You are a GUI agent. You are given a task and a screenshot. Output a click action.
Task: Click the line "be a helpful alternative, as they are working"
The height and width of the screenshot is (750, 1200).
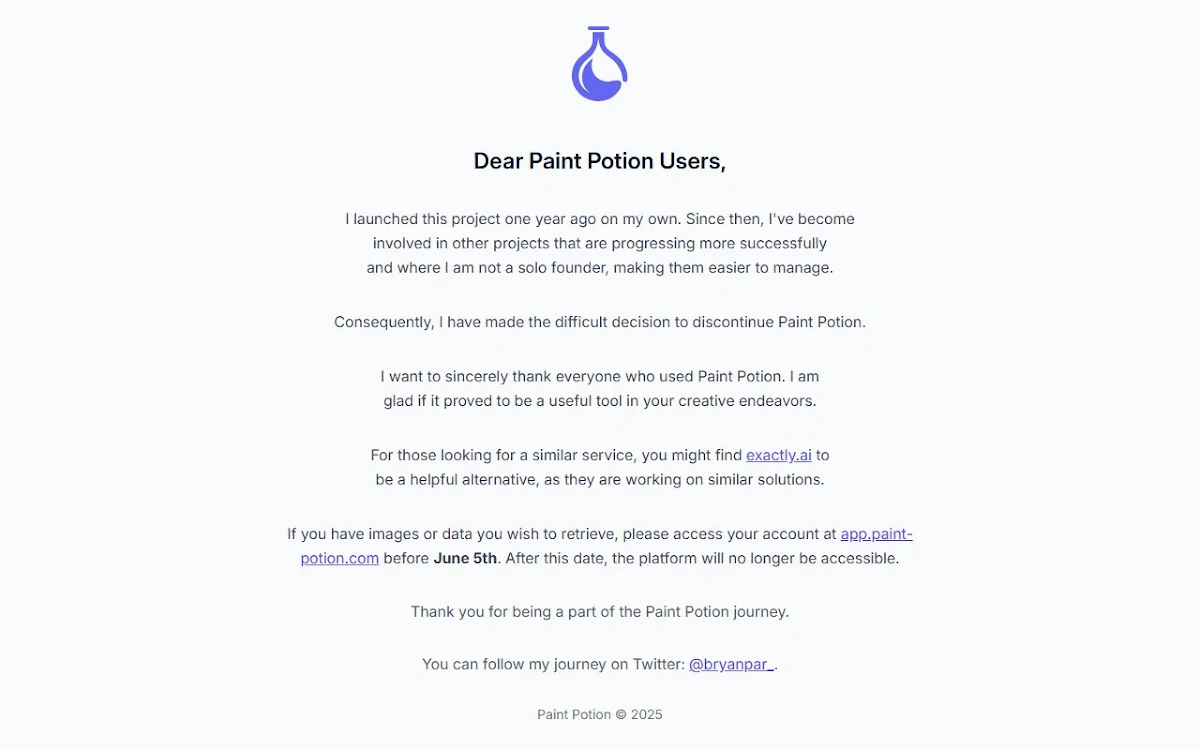click(x=600, y=479)
